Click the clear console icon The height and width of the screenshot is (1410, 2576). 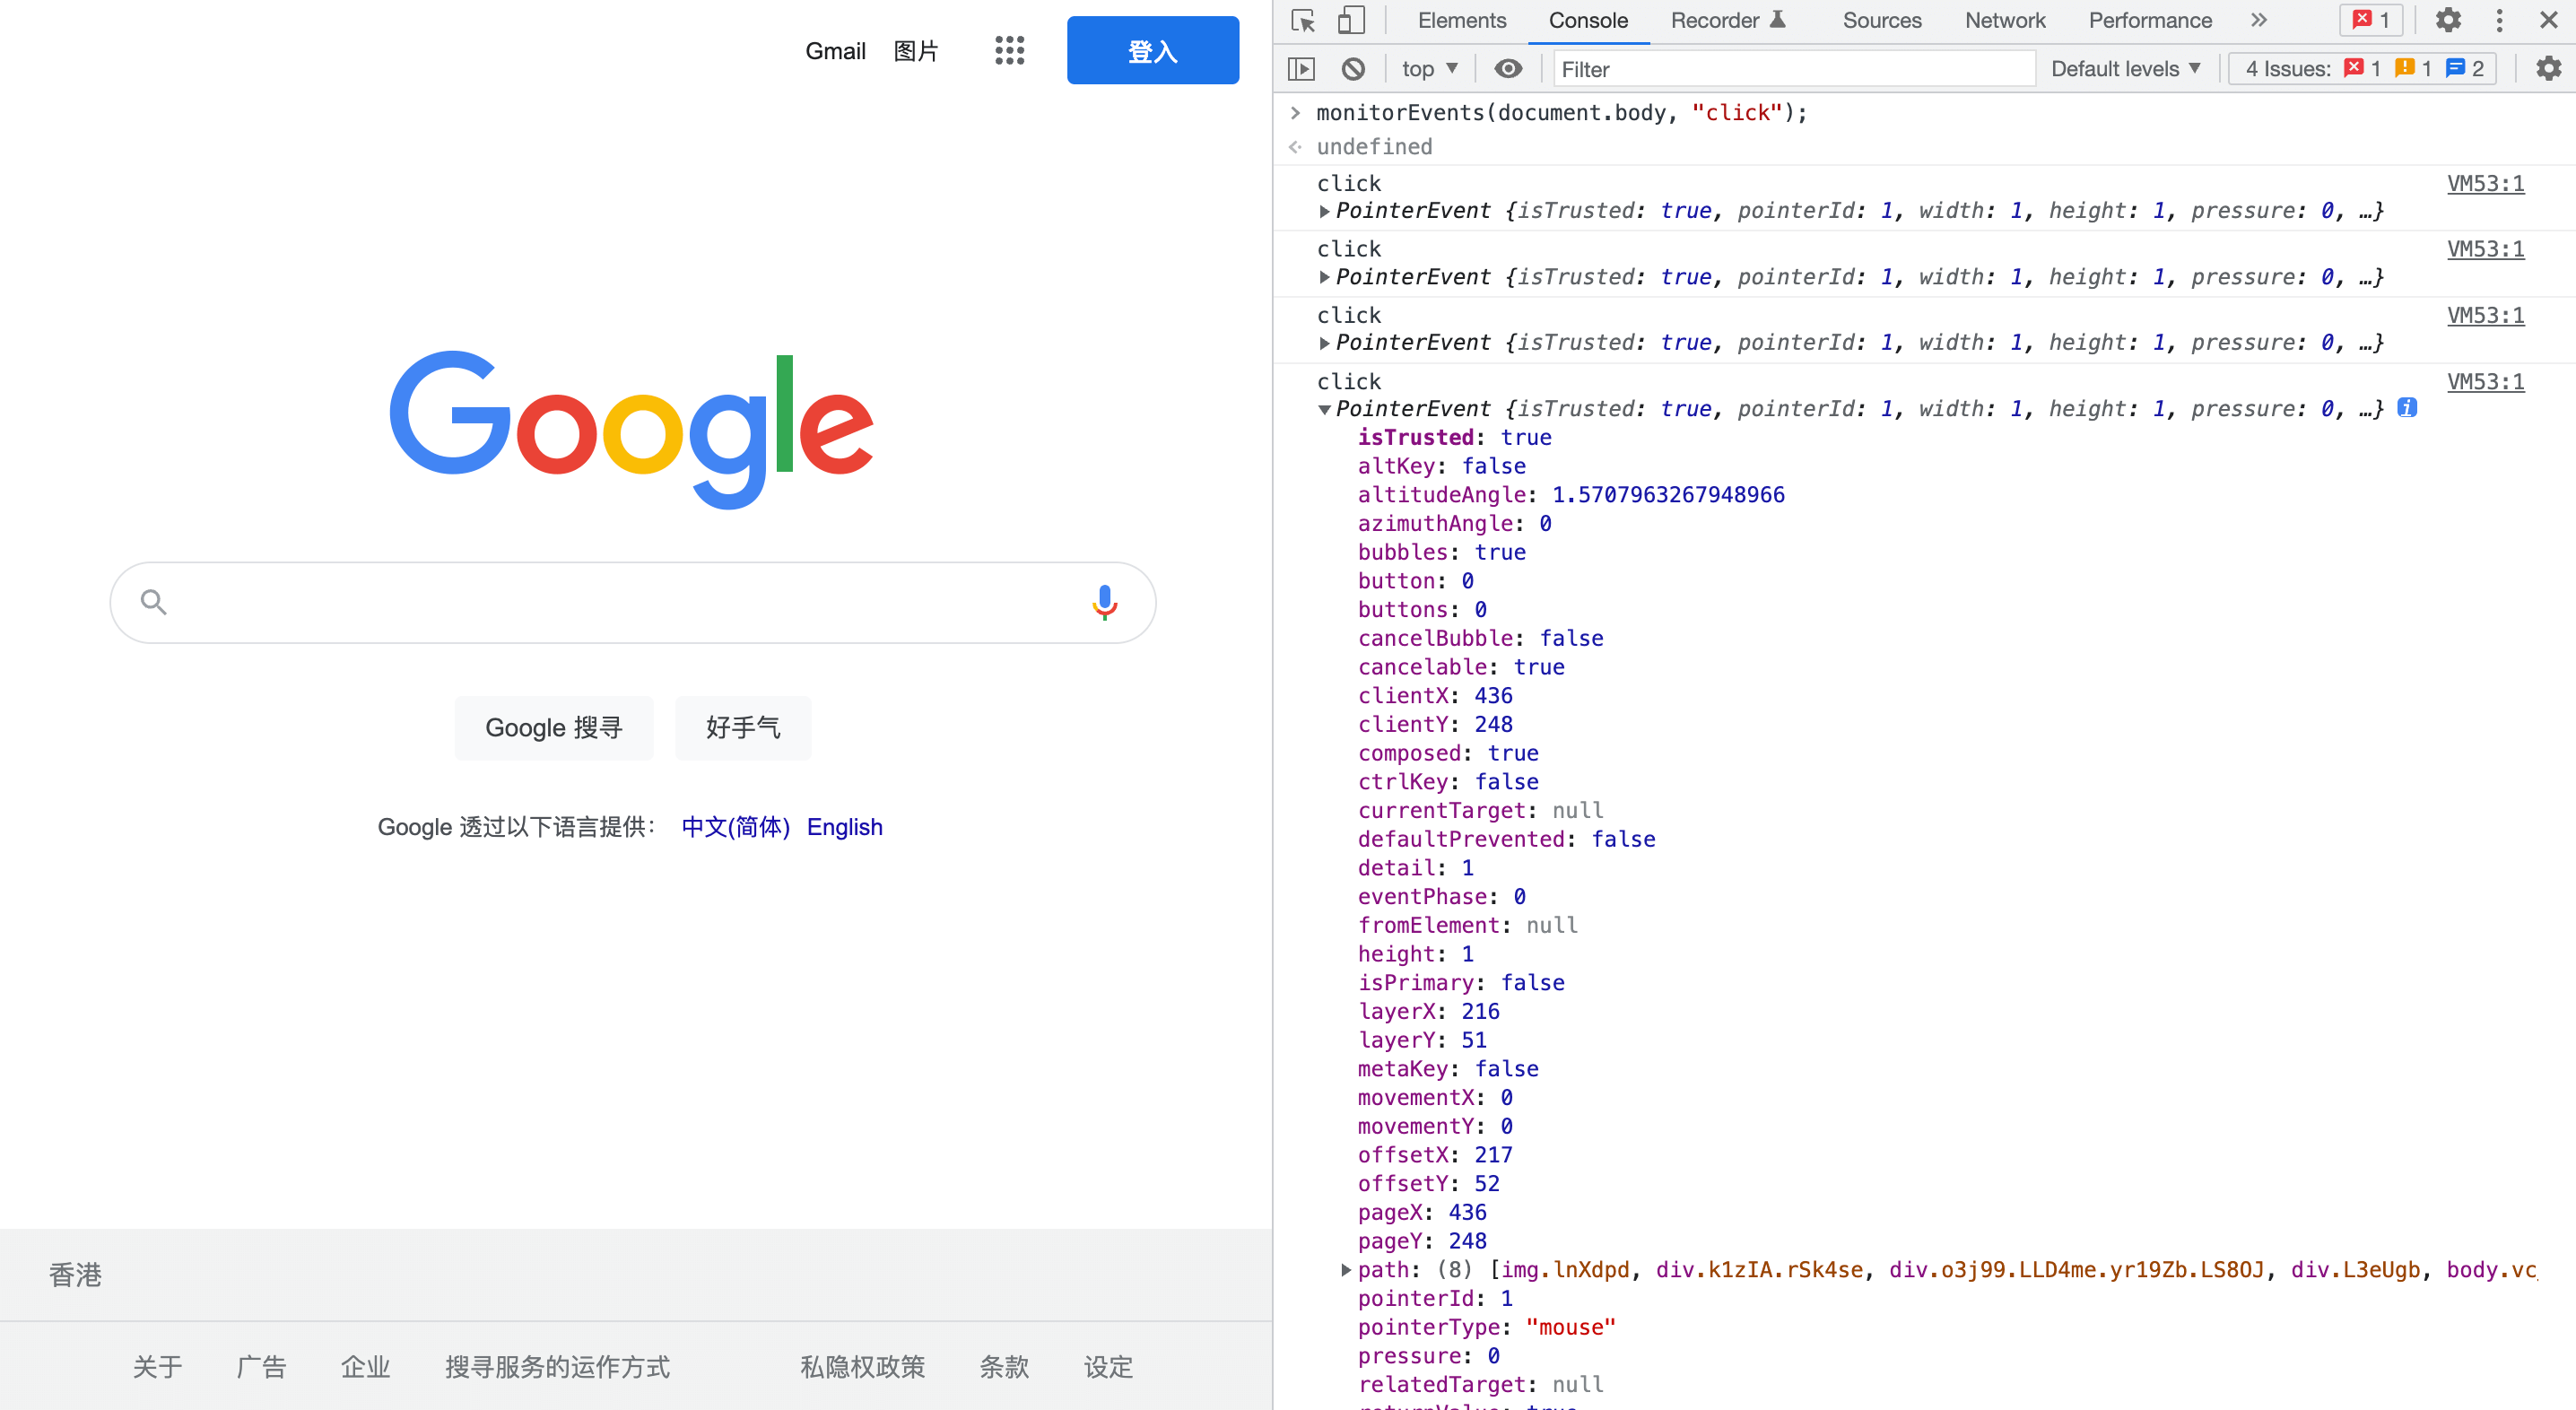point(1353,69)
